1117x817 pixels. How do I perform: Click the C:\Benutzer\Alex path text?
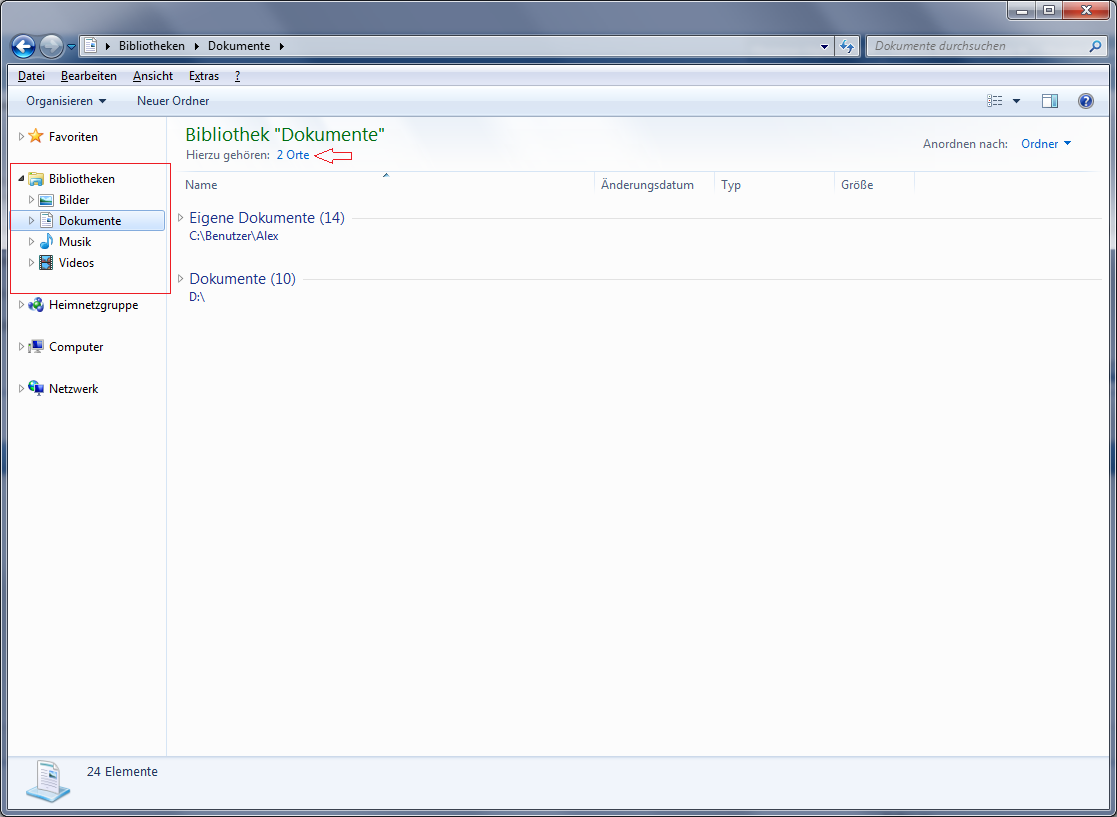coord(234,236)
